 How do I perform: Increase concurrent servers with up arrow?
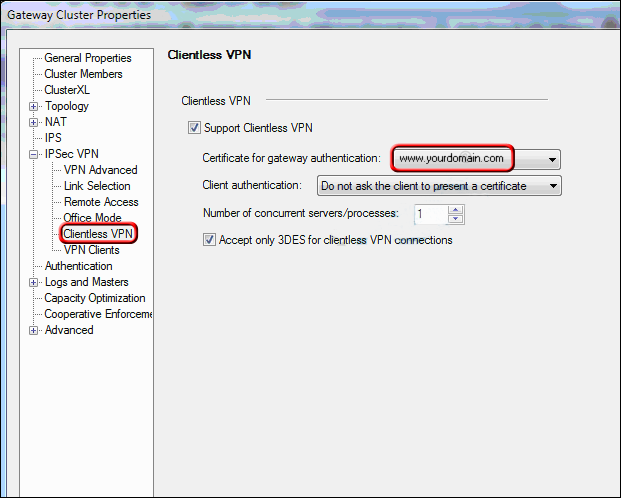pyautogui.click(x=455, y=210)
